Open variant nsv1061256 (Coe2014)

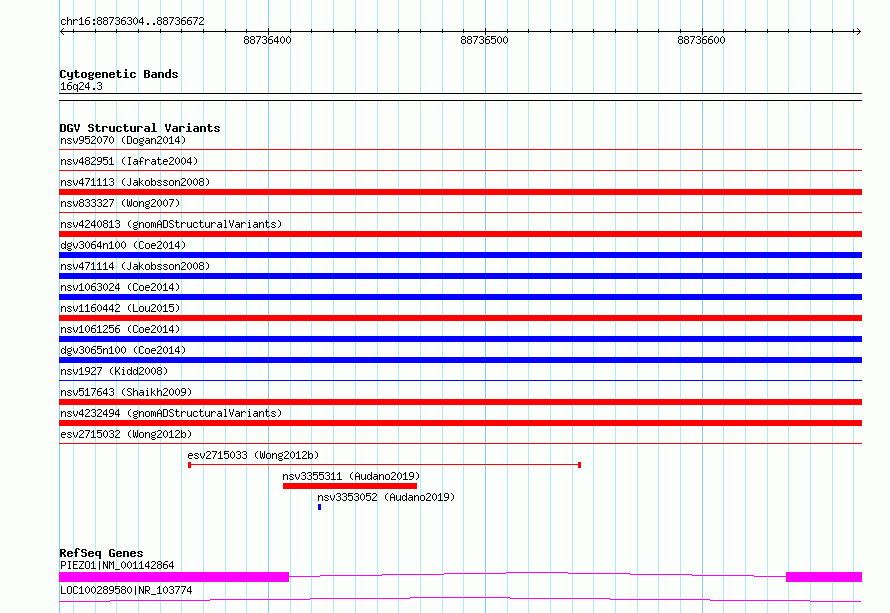(120, 329)
